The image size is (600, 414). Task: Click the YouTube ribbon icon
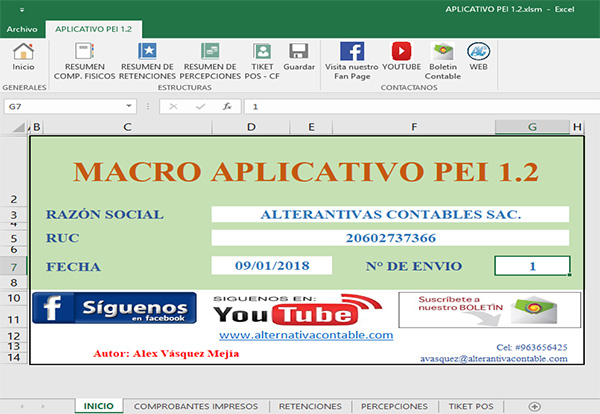401,52
